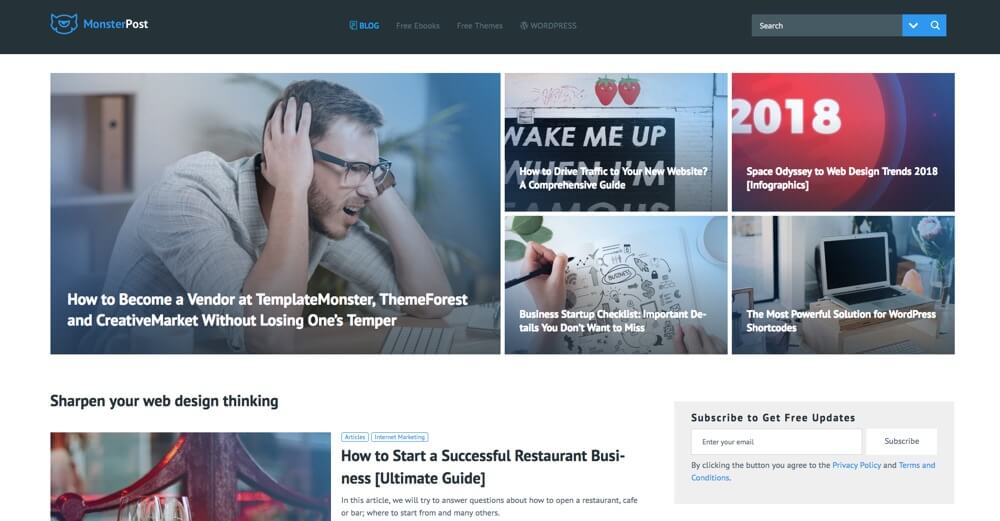Open 'Space Odyssey to Web Design Trends 2018' tile

click(x=843, y=142)
